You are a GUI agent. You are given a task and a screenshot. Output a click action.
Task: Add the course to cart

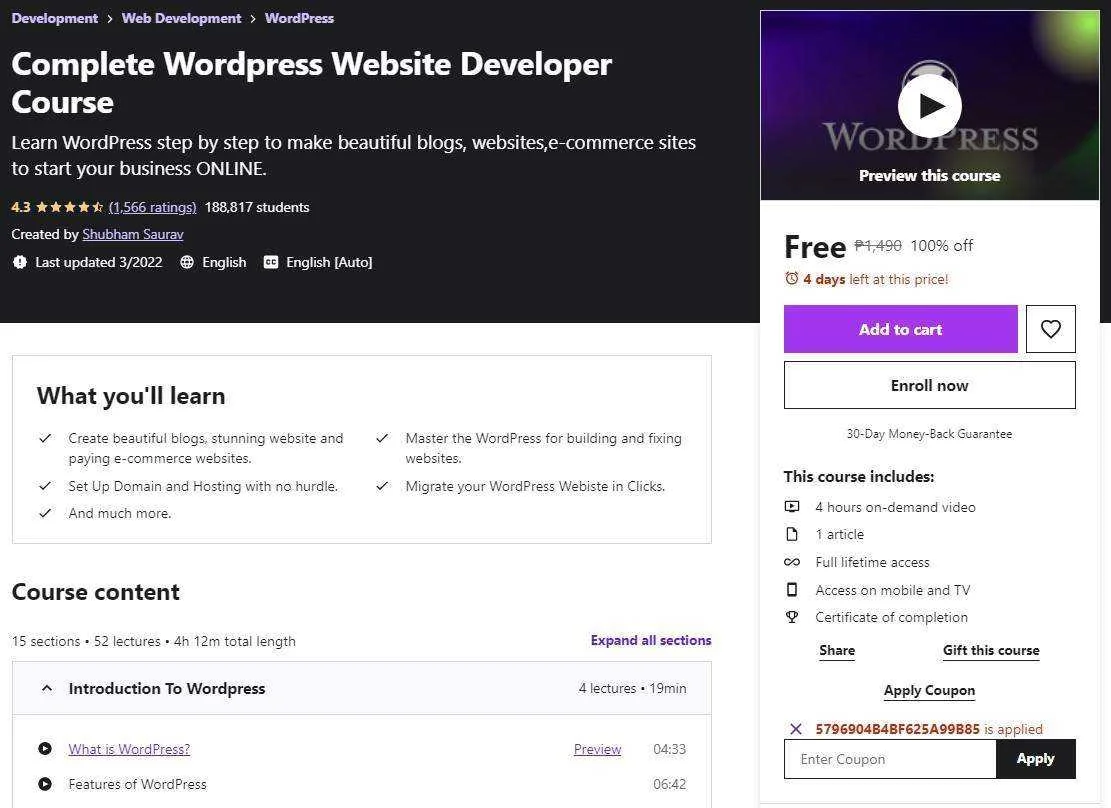[x=901, y=329]
